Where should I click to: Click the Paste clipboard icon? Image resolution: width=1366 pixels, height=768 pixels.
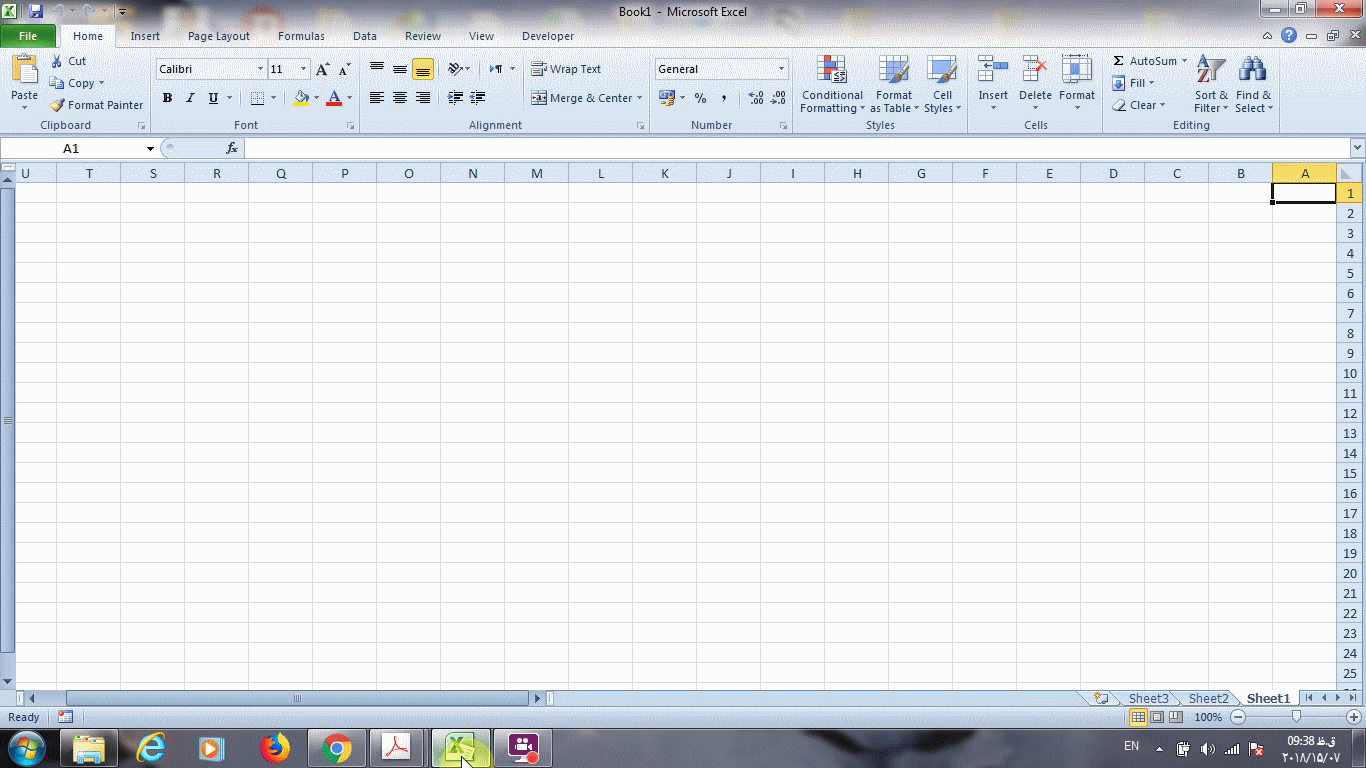click(24, 70)
